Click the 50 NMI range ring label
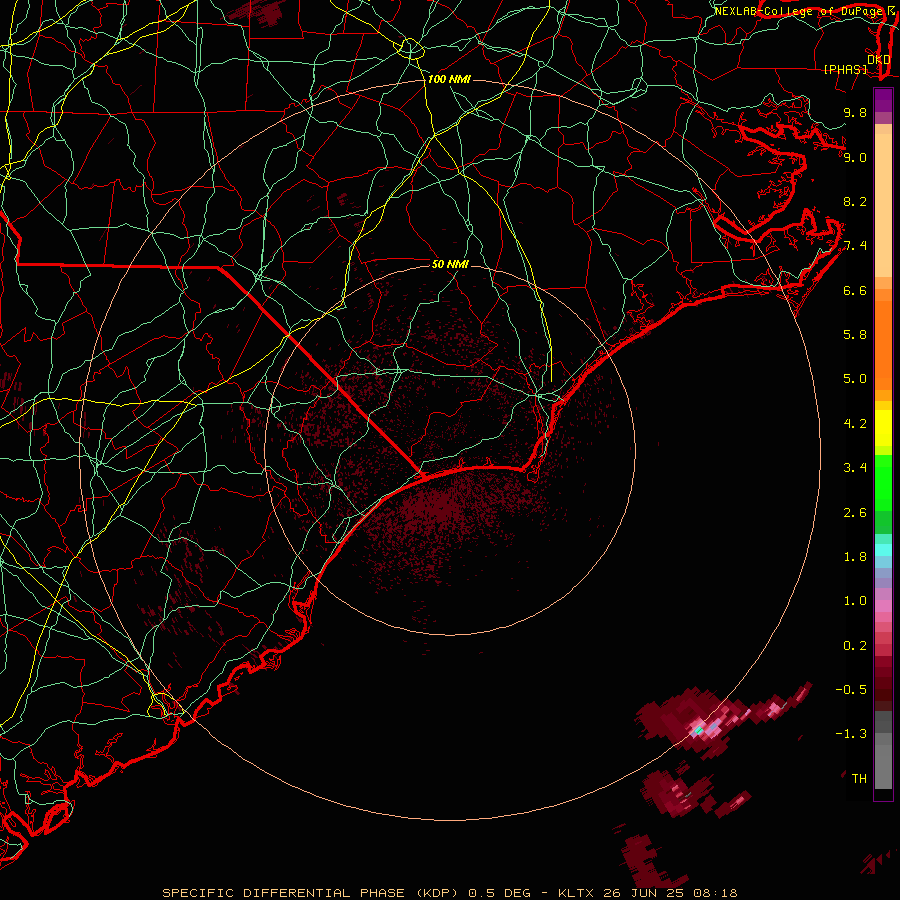 [x=451, y=265]
